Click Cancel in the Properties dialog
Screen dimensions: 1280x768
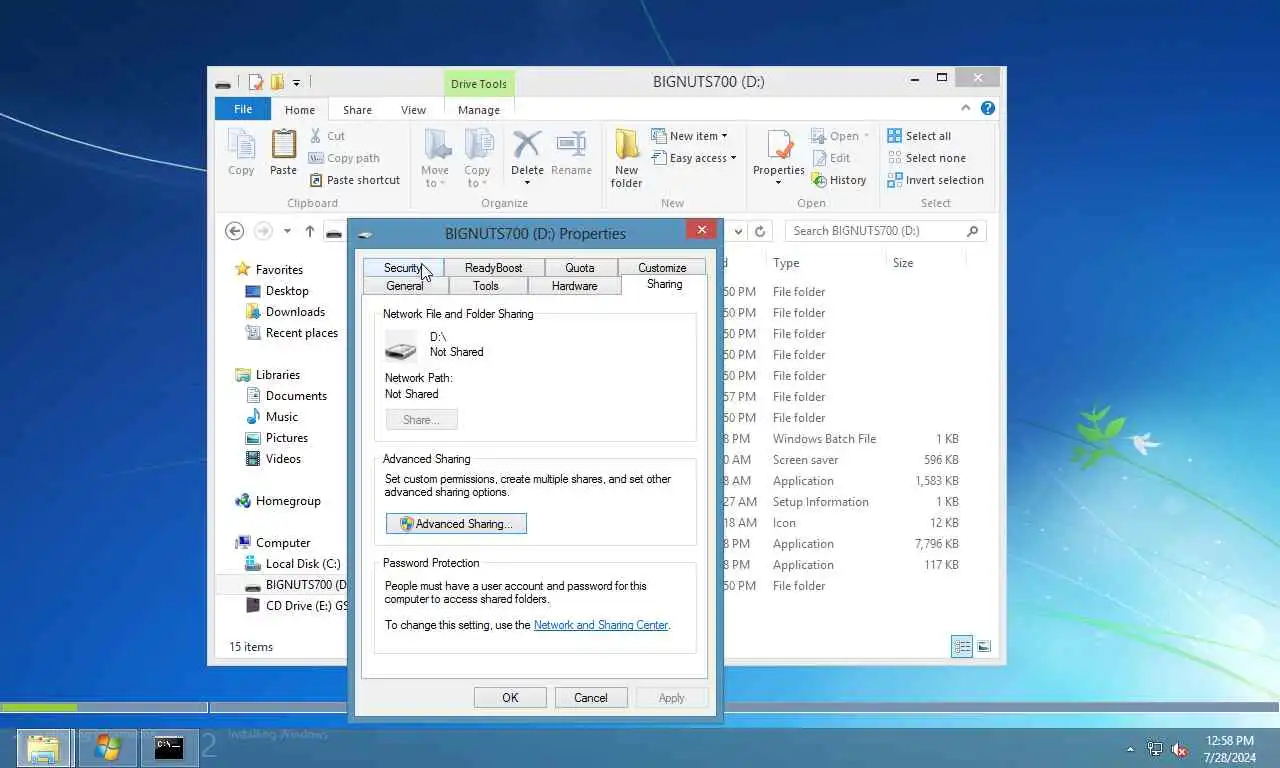591,698
